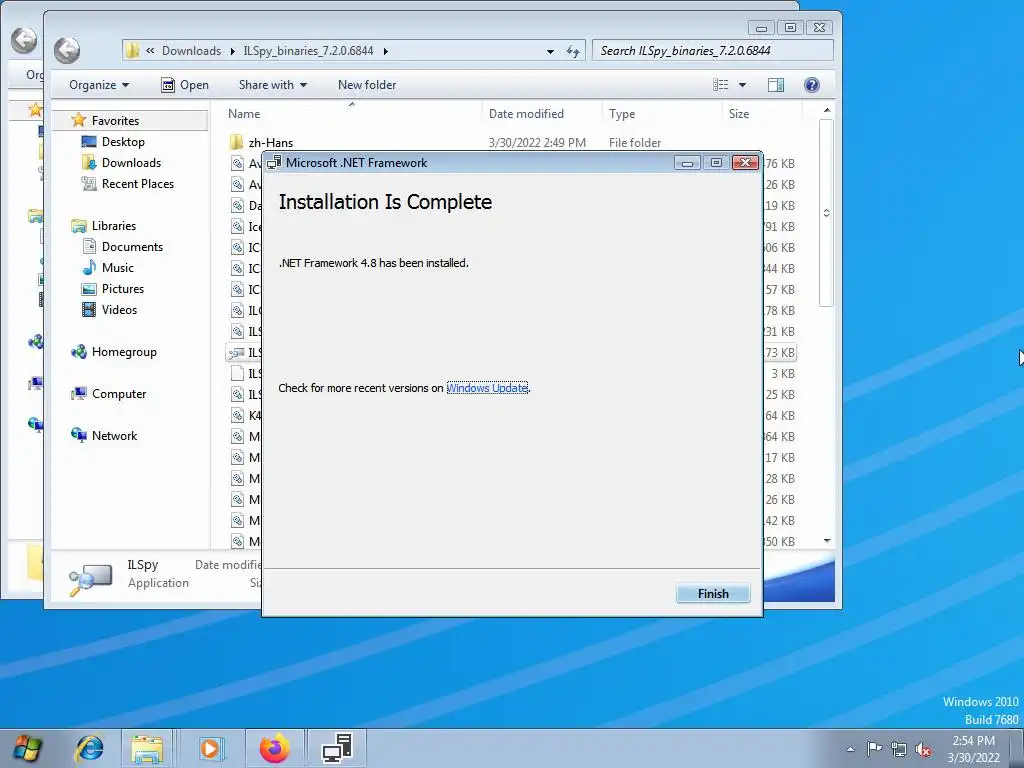The image size is (1024, 768).
Task: Click the Explorer vertical scrollbar thumb
Action: (826, 213)
